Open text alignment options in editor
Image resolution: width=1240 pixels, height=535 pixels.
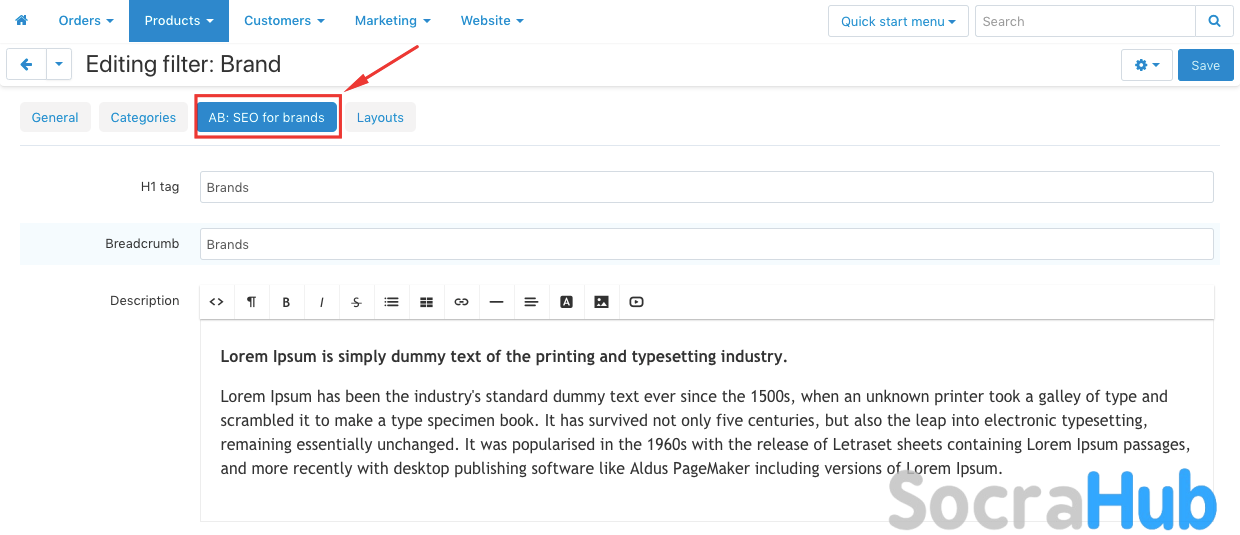531,302
